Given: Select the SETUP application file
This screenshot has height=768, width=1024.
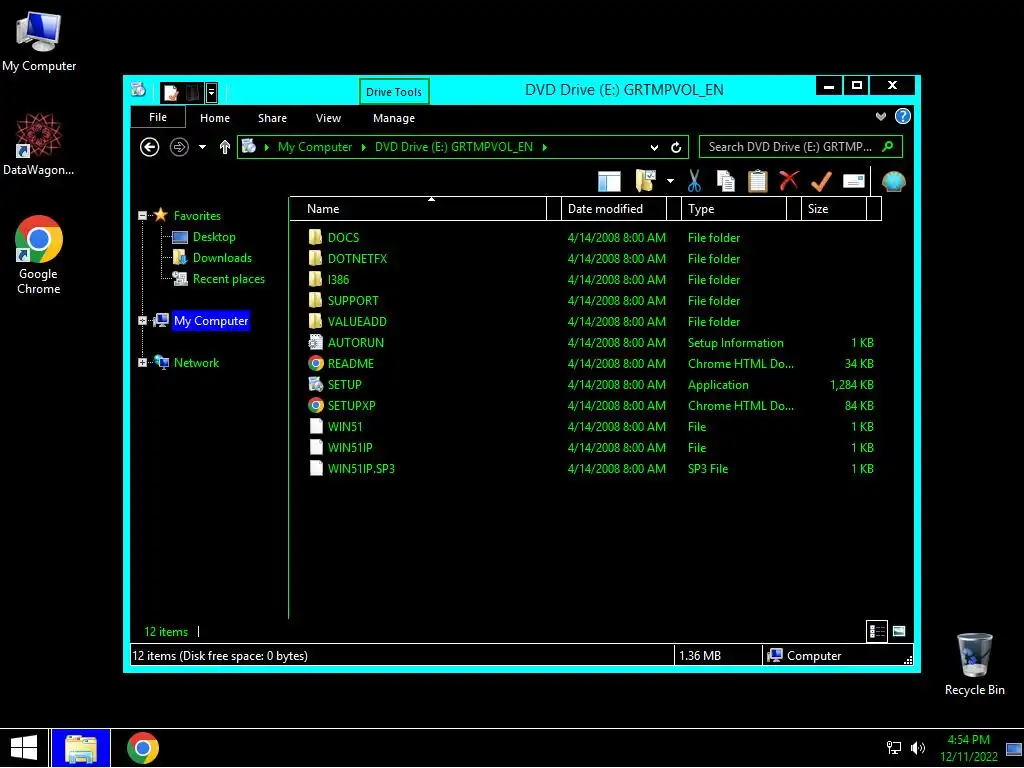Looking at the screenshot, I should click(344, 385).
